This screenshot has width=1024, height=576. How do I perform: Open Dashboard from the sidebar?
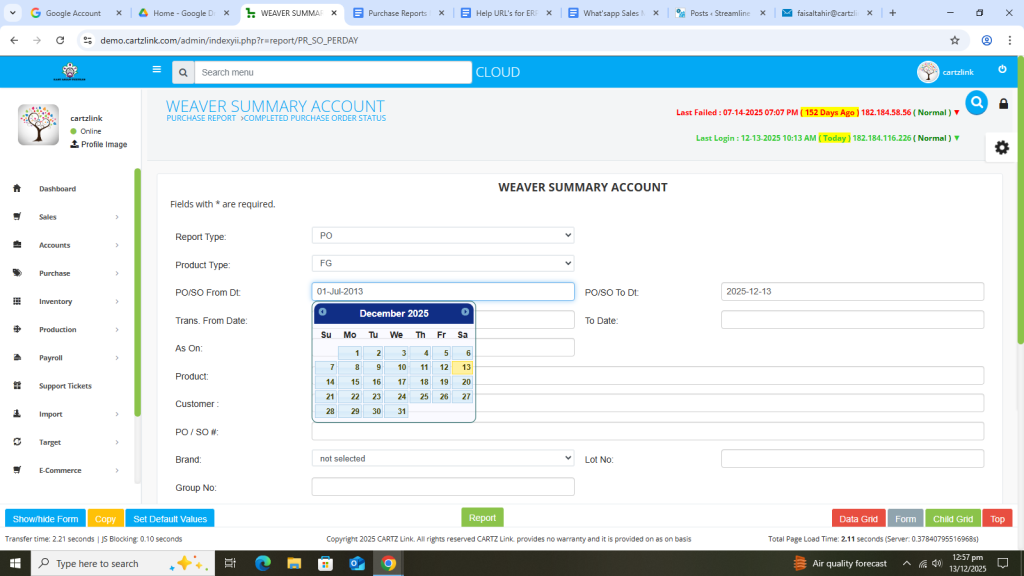[57, 189]
